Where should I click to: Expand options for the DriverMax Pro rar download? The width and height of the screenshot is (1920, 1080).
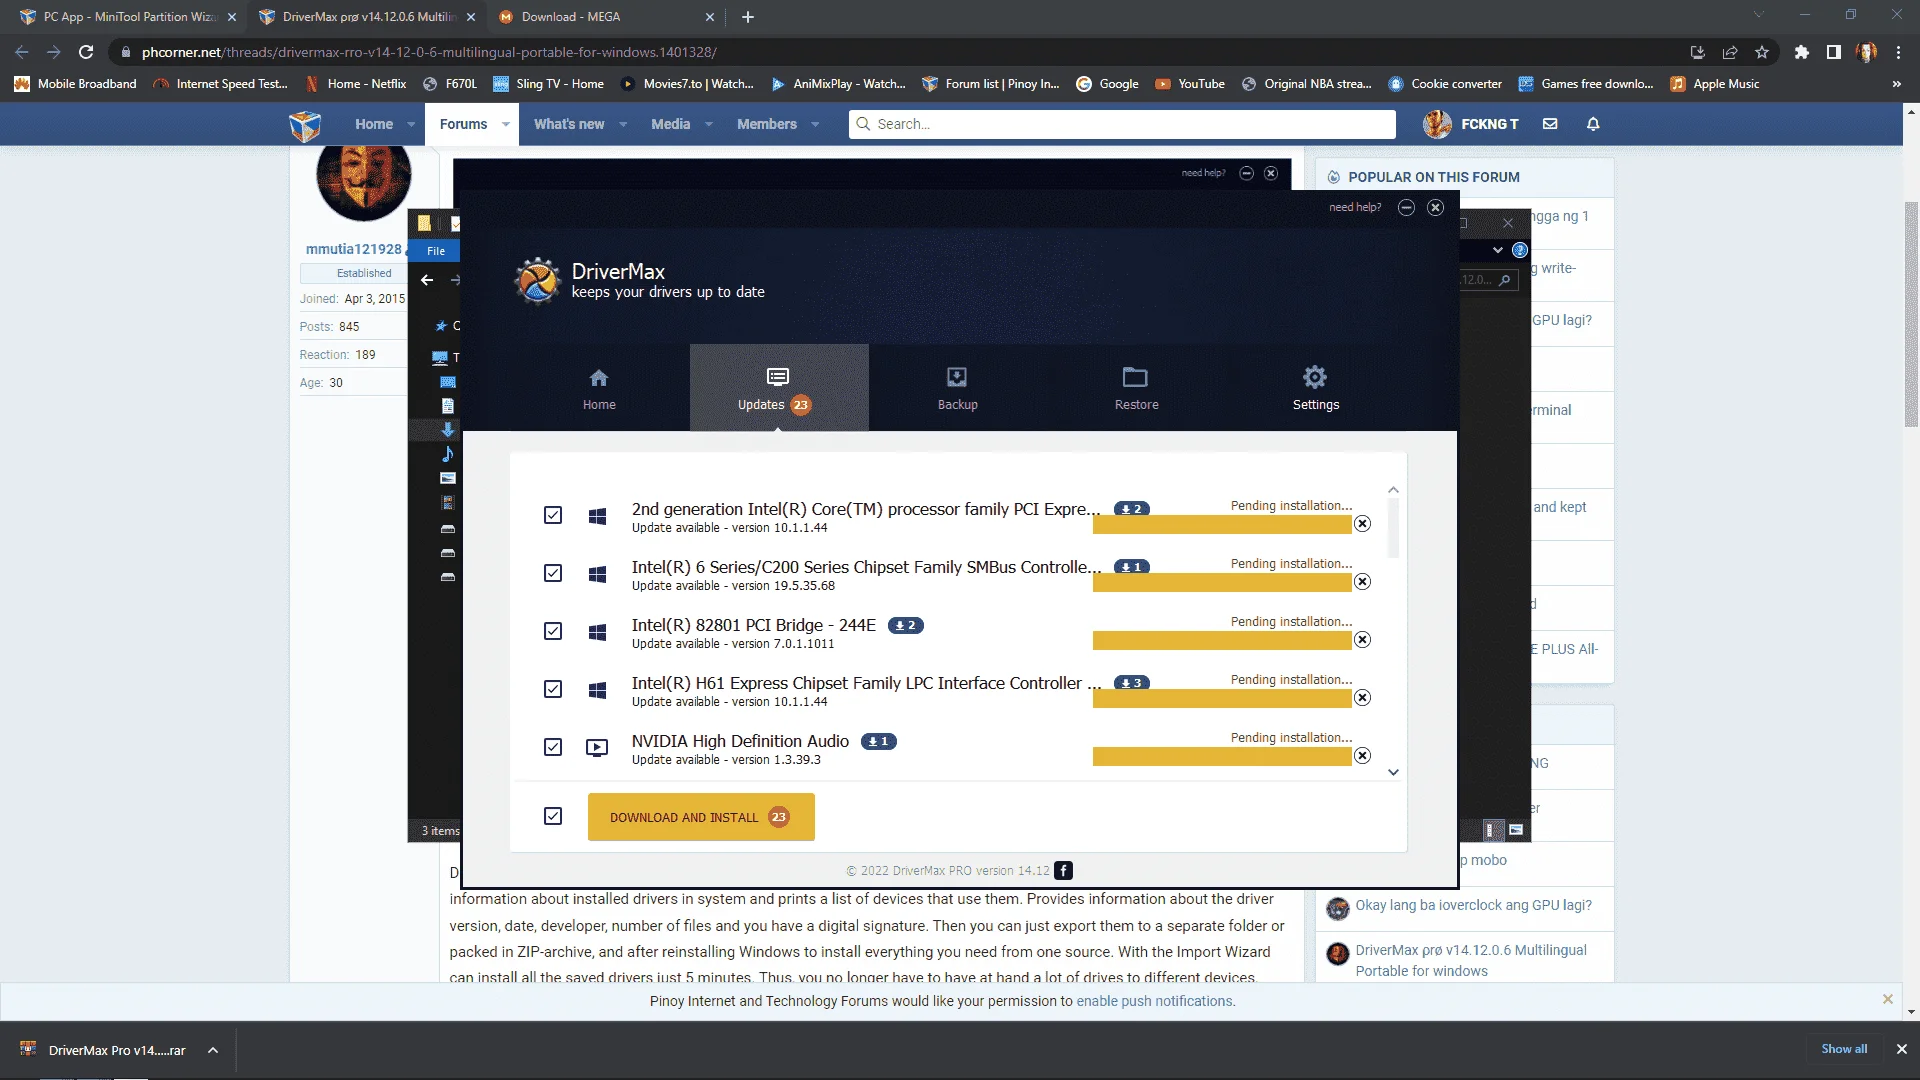[213, 1050]
